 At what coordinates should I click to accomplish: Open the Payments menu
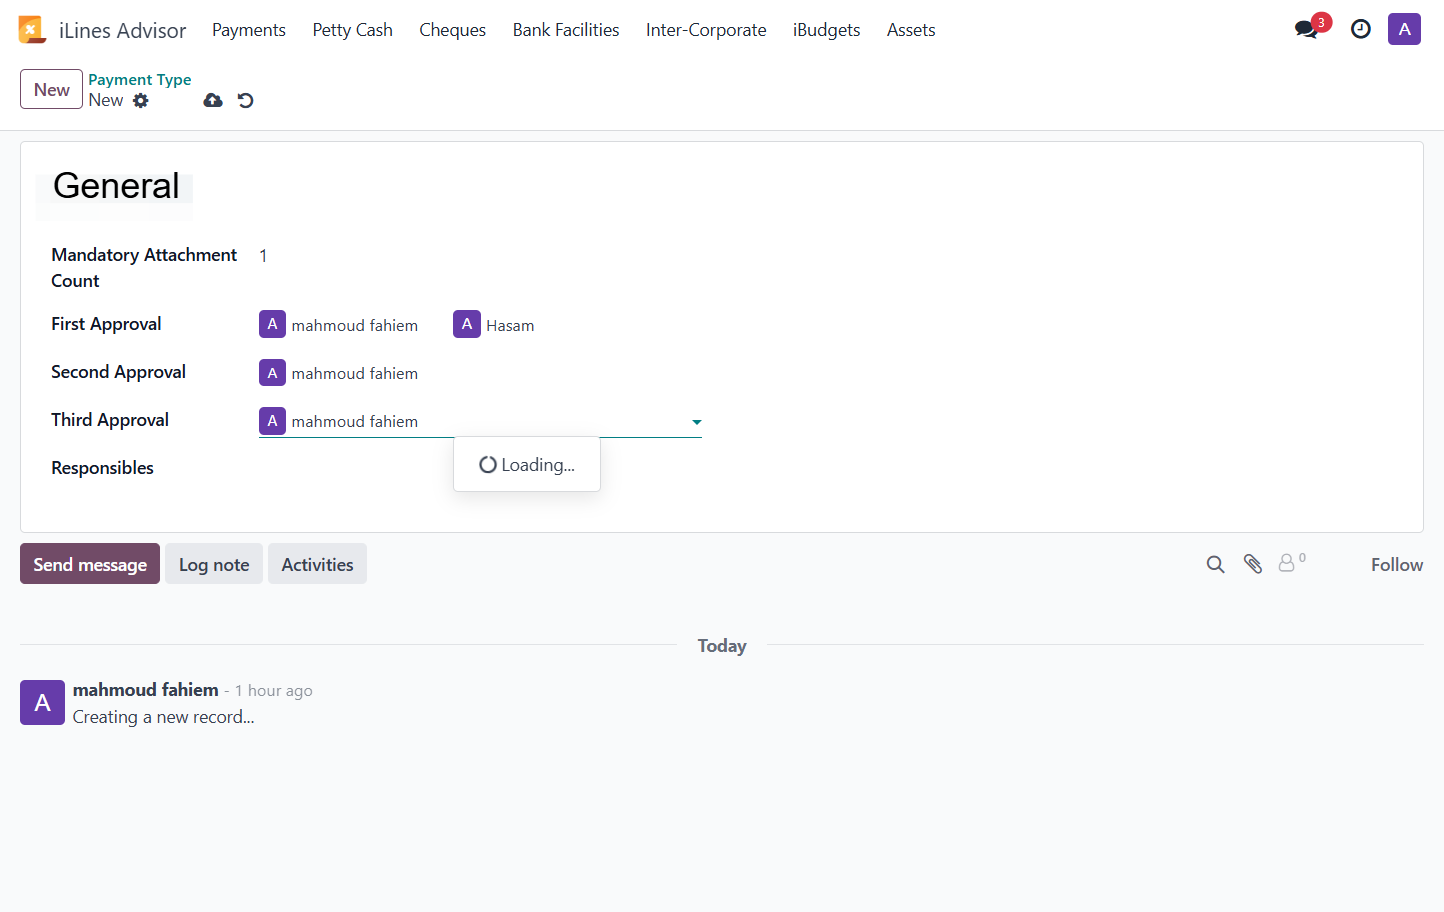pos(249,30)
